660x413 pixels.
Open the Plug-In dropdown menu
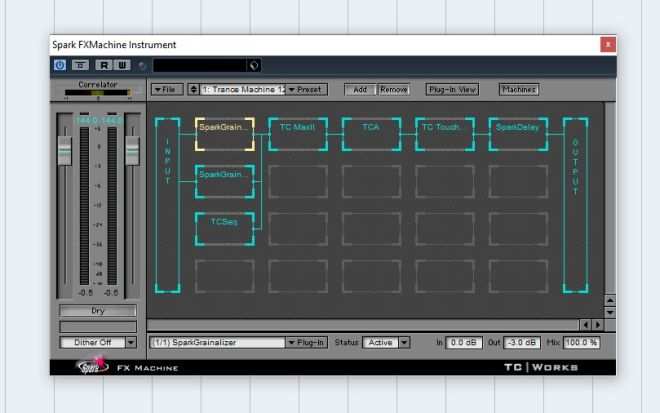click(307, 342)
